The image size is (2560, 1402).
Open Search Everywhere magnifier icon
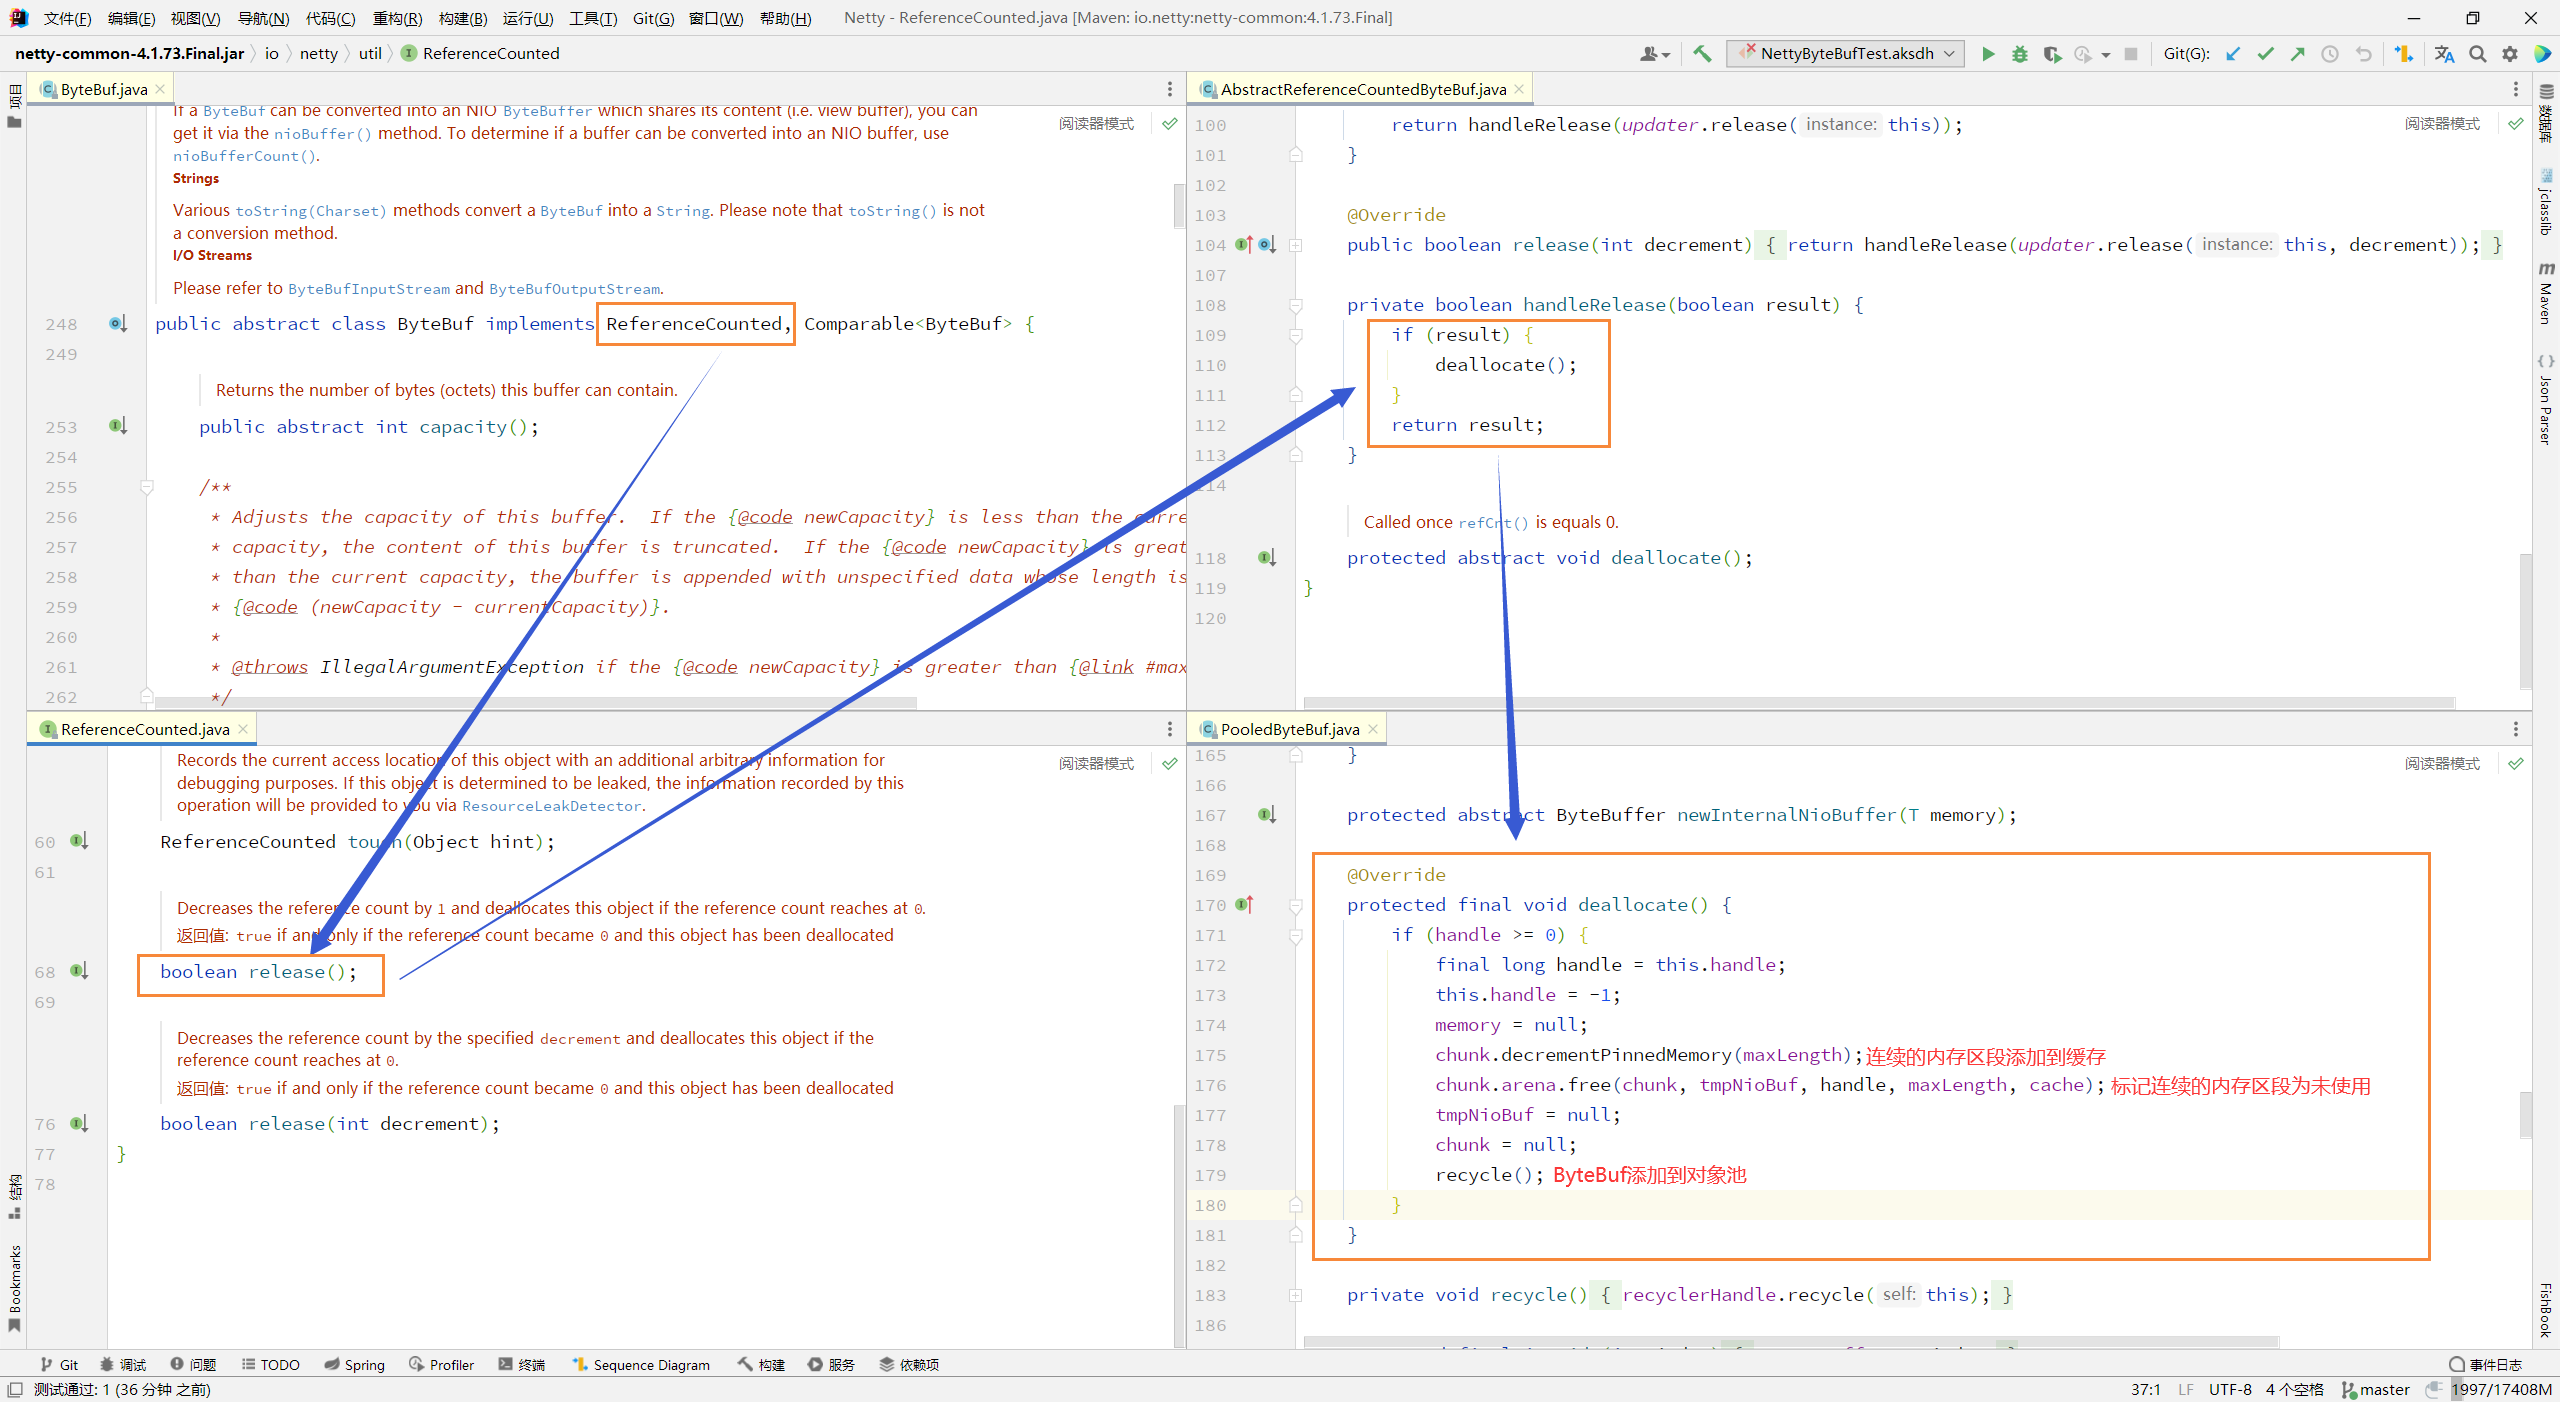pyautogui.click(x=2477, y=54)
